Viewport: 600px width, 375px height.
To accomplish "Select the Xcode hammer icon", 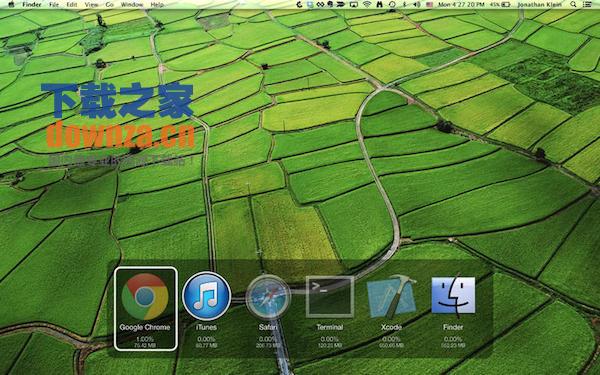I will coord(391,297).
